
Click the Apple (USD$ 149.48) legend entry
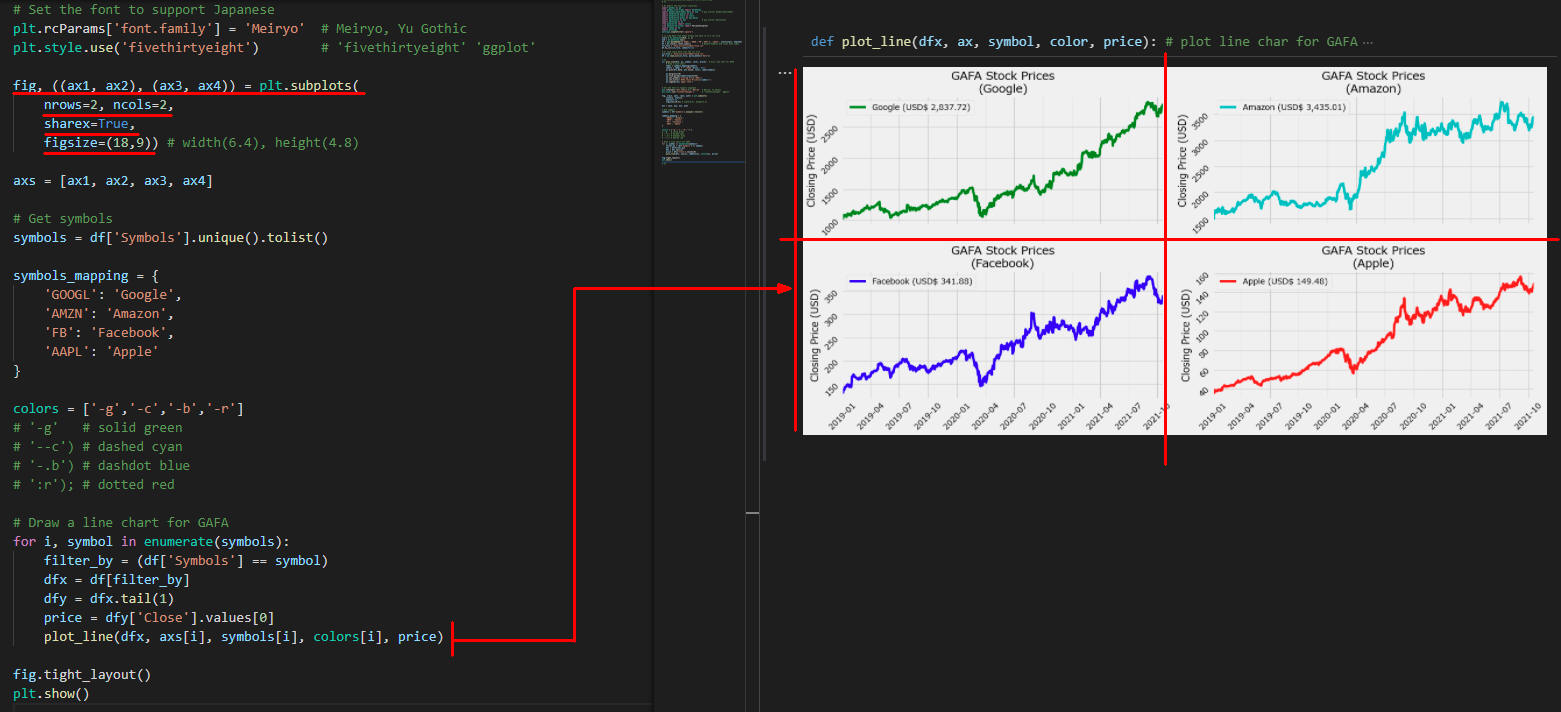[1273, 282]
